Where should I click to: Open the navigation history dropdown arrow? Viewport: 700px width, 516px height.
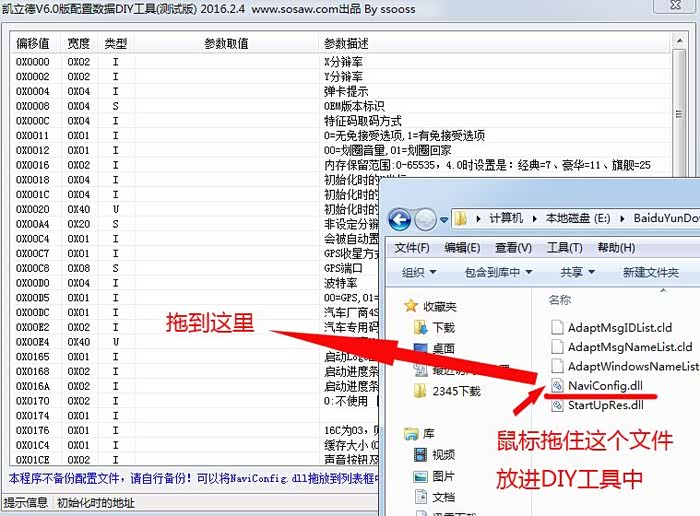pos(443,220)
